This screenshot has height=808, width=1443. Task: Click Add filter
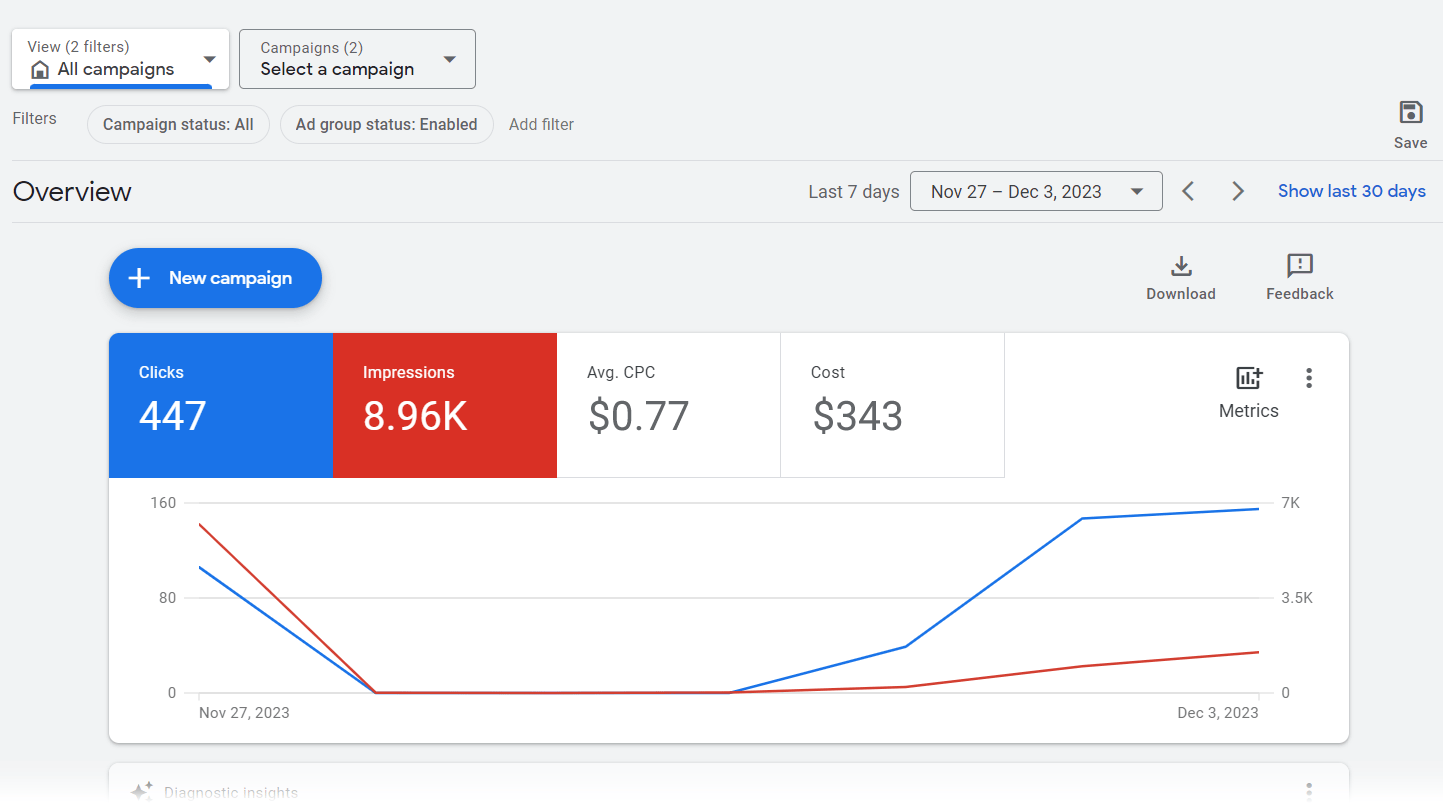pos(541,124)
